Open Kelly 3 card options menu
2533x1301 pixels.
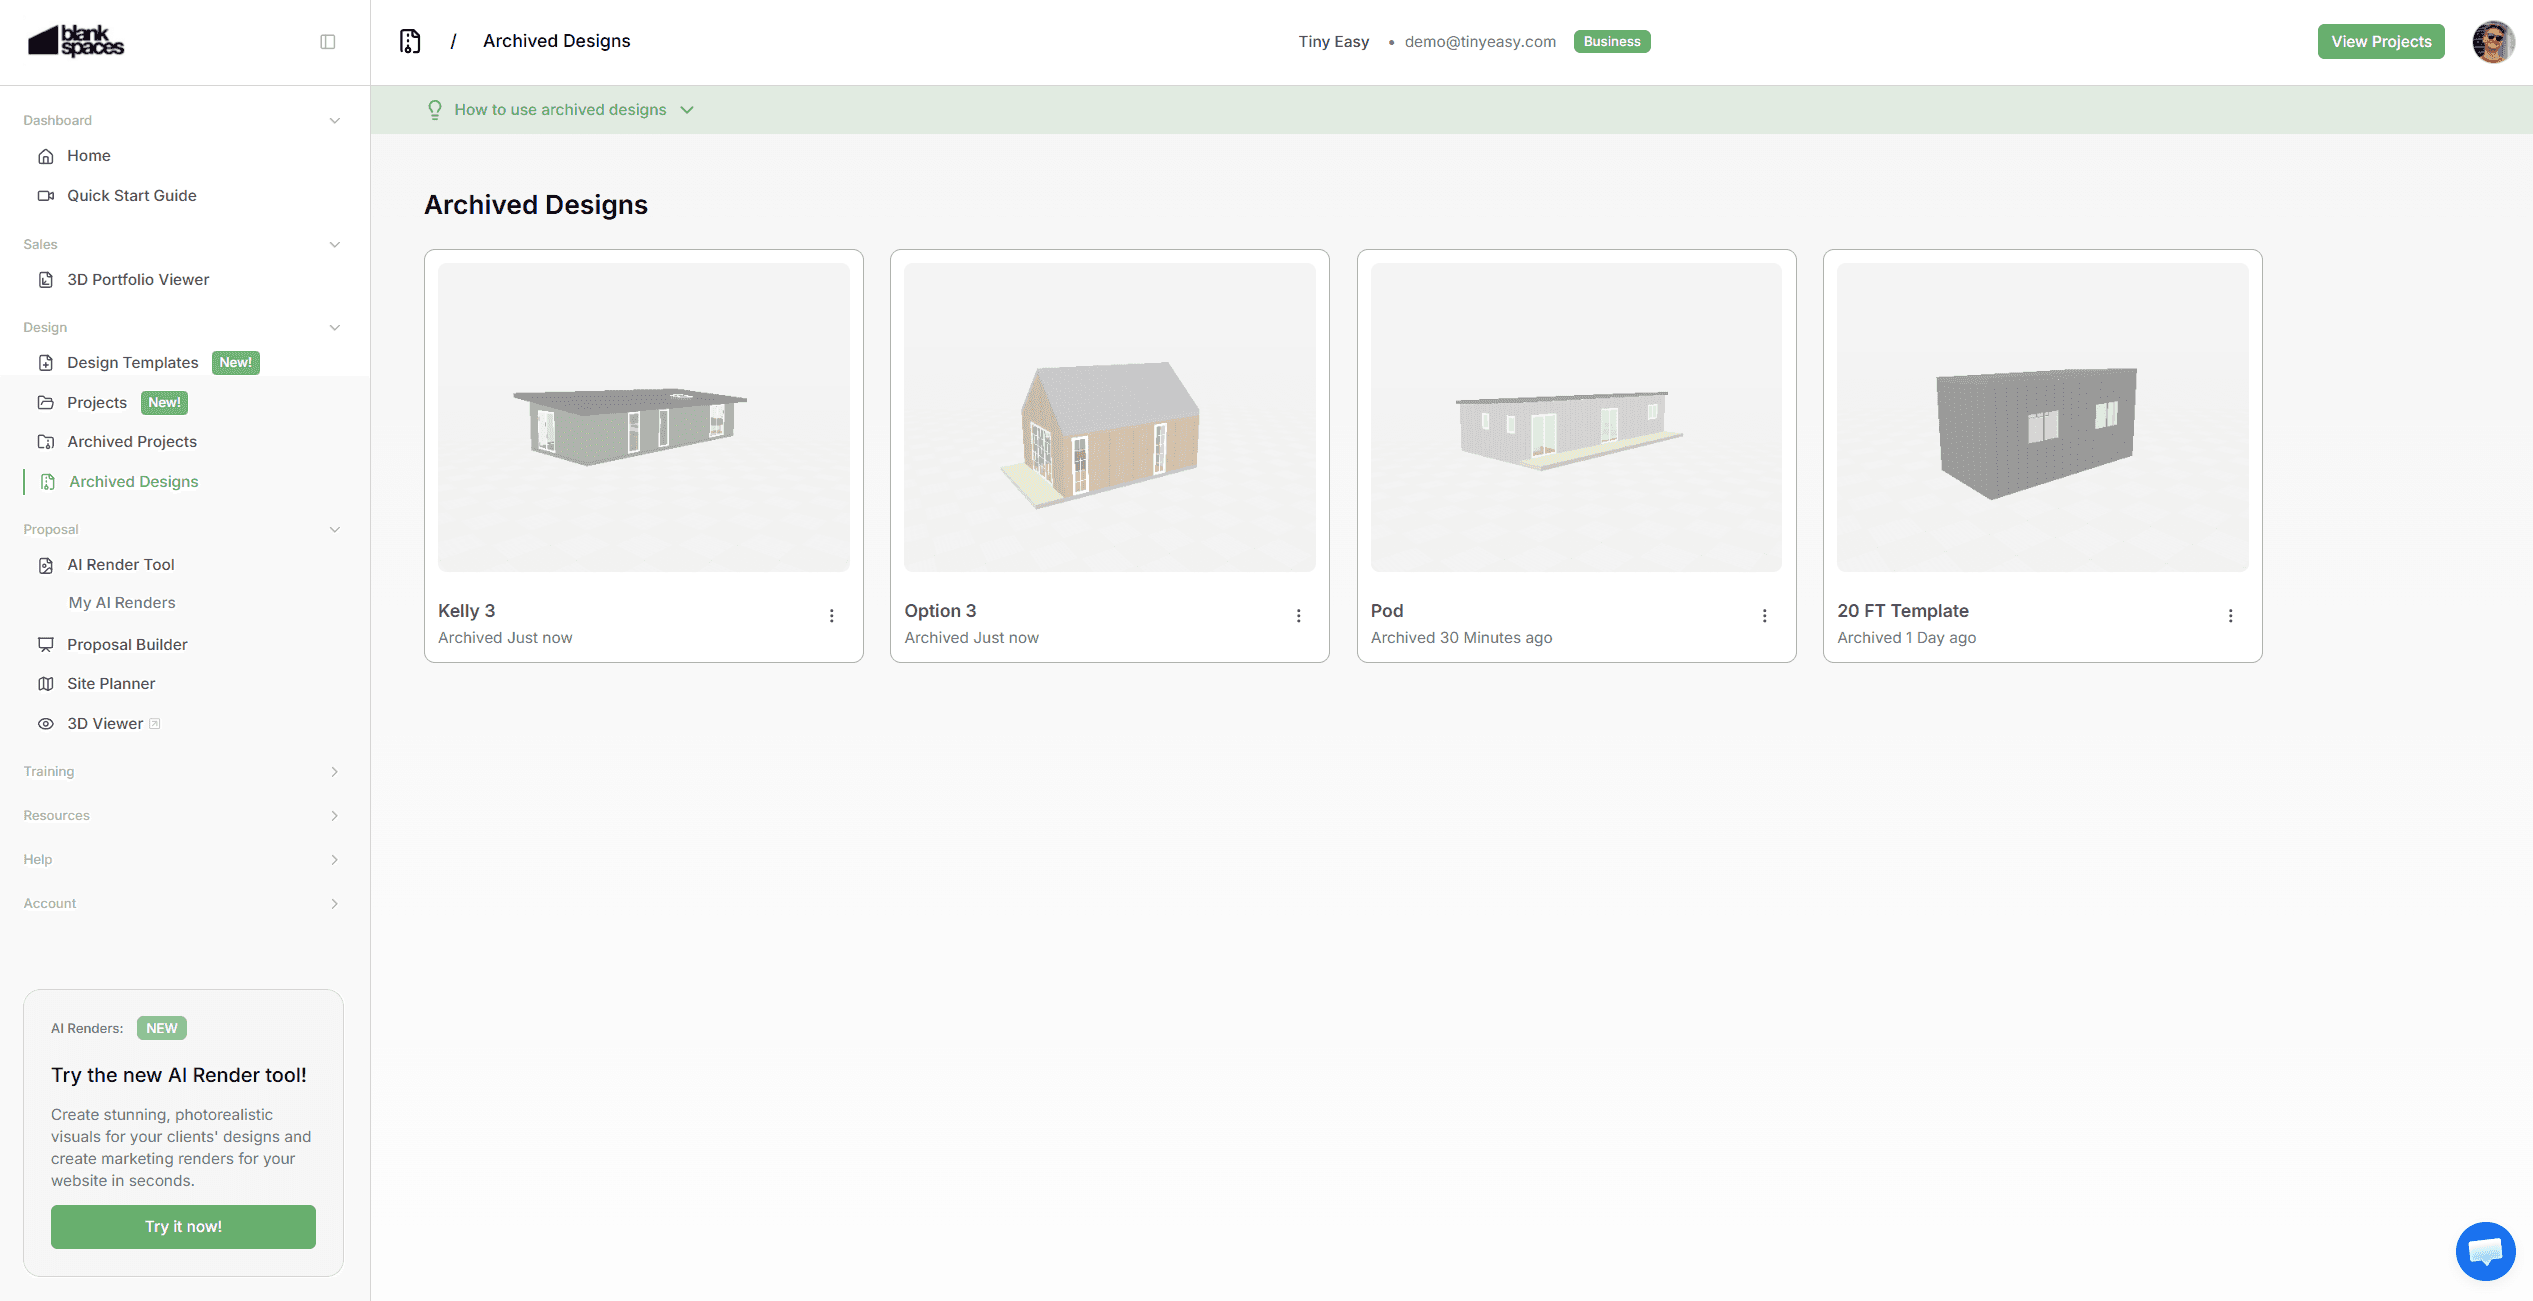click(831, 616)
